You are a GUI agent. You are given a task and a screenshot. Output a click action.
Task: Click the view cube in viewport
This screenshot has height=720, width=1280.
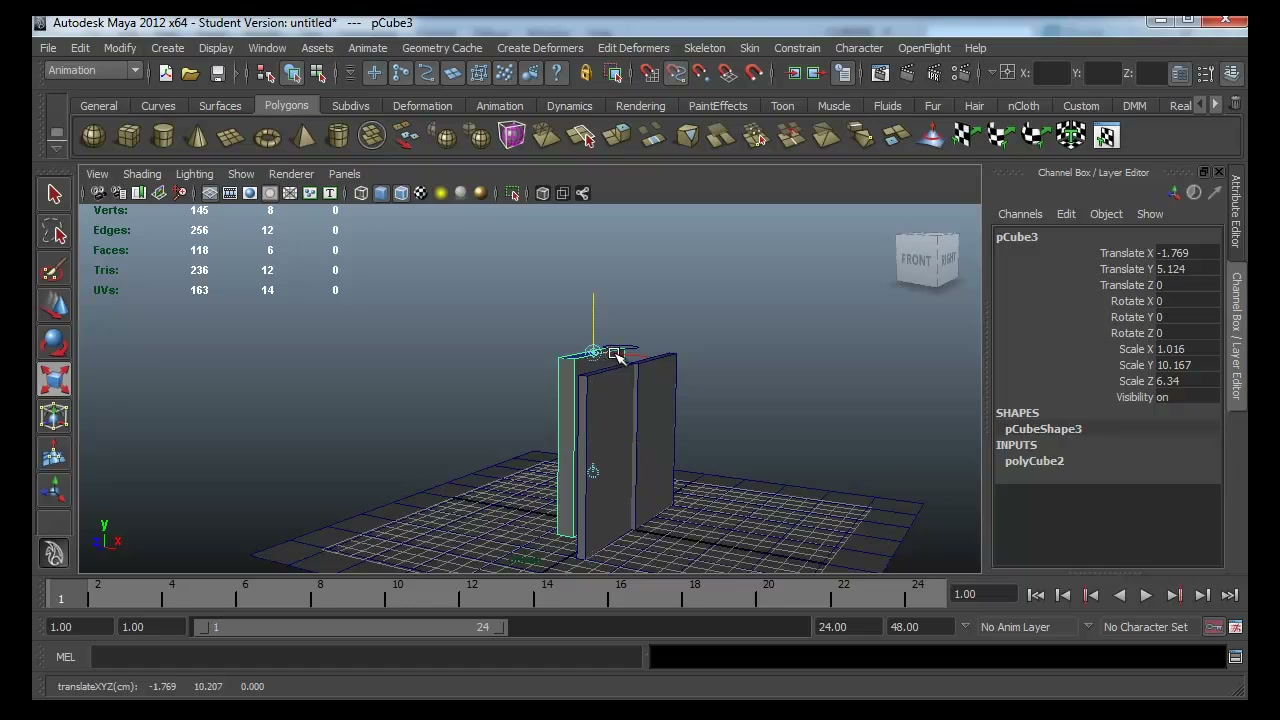pyautogui.click(x=927, y=260)
